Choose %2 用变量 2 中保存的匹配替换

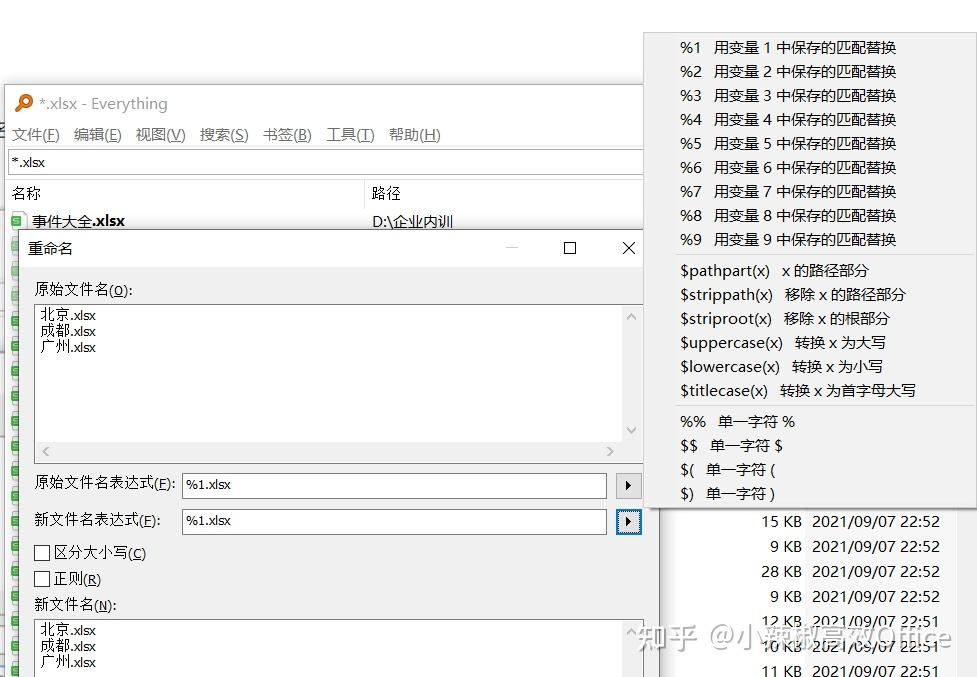click(788, 72)
